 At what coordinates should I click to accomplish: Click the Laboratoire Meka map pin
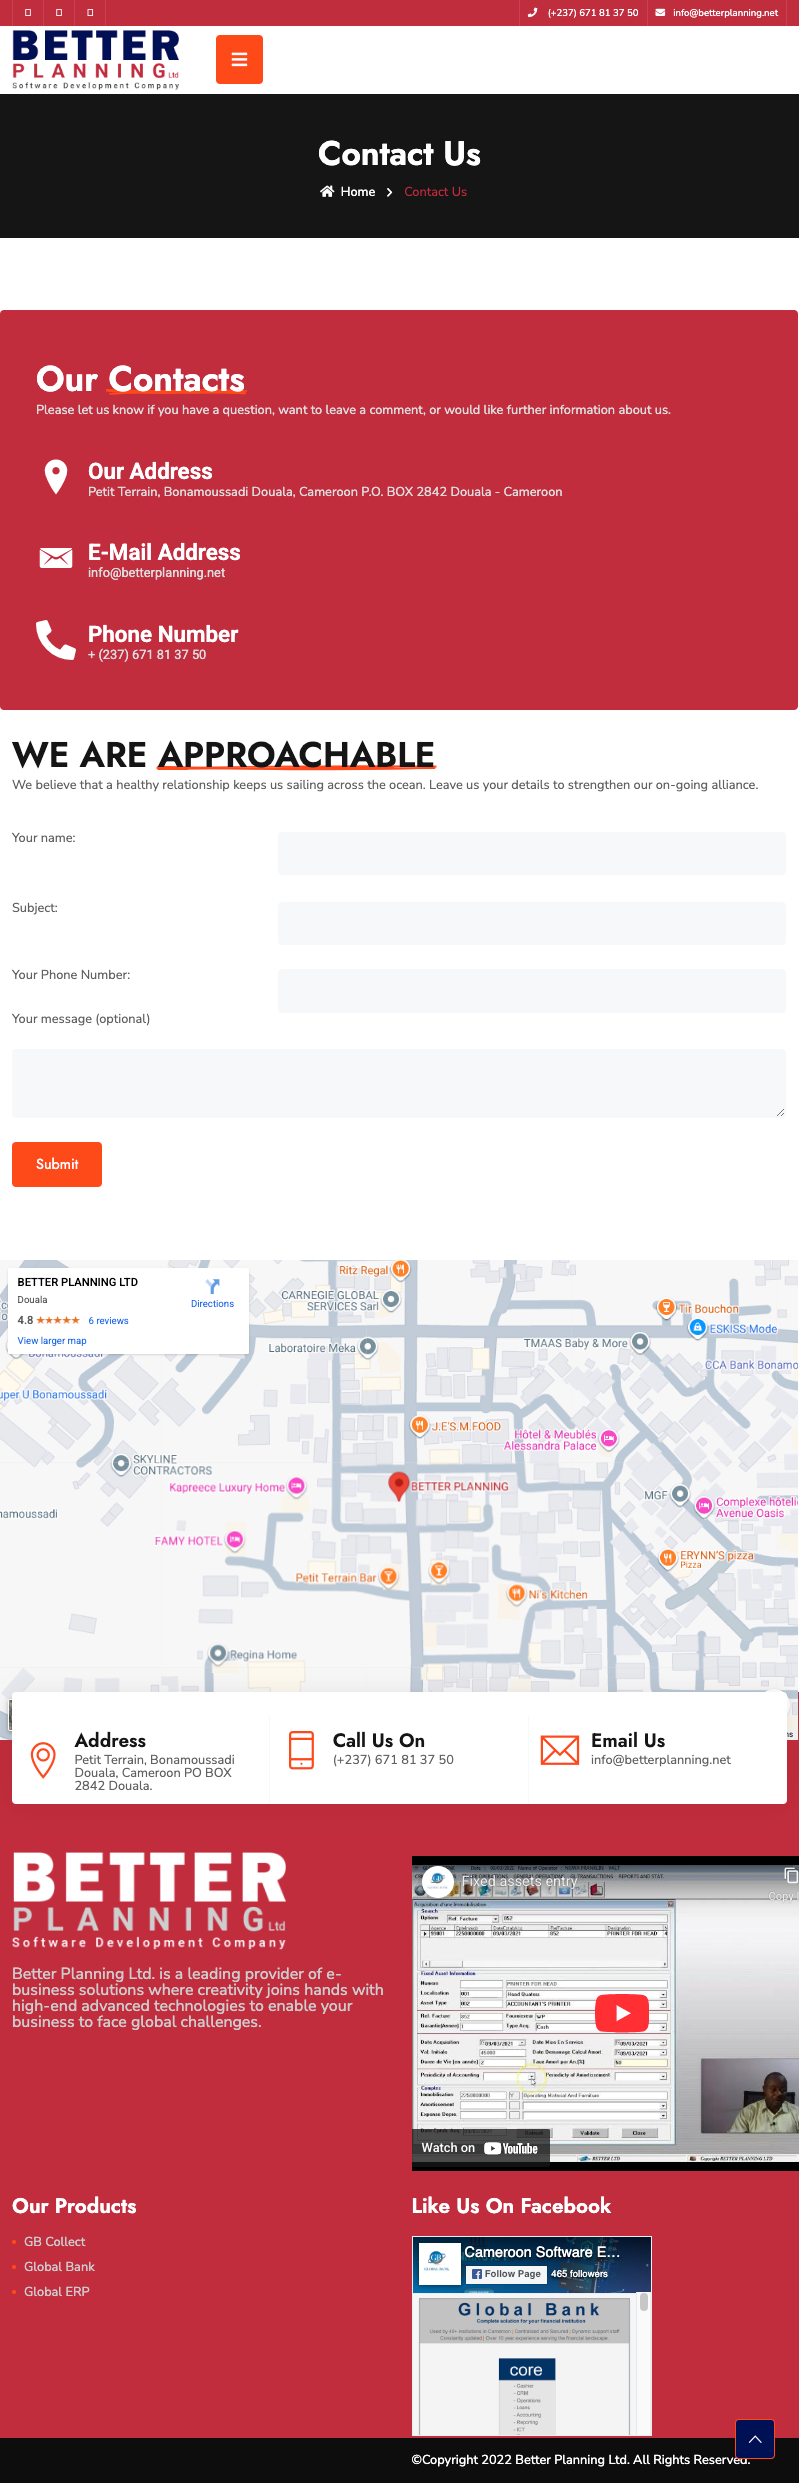click(x=368, y=1347)
